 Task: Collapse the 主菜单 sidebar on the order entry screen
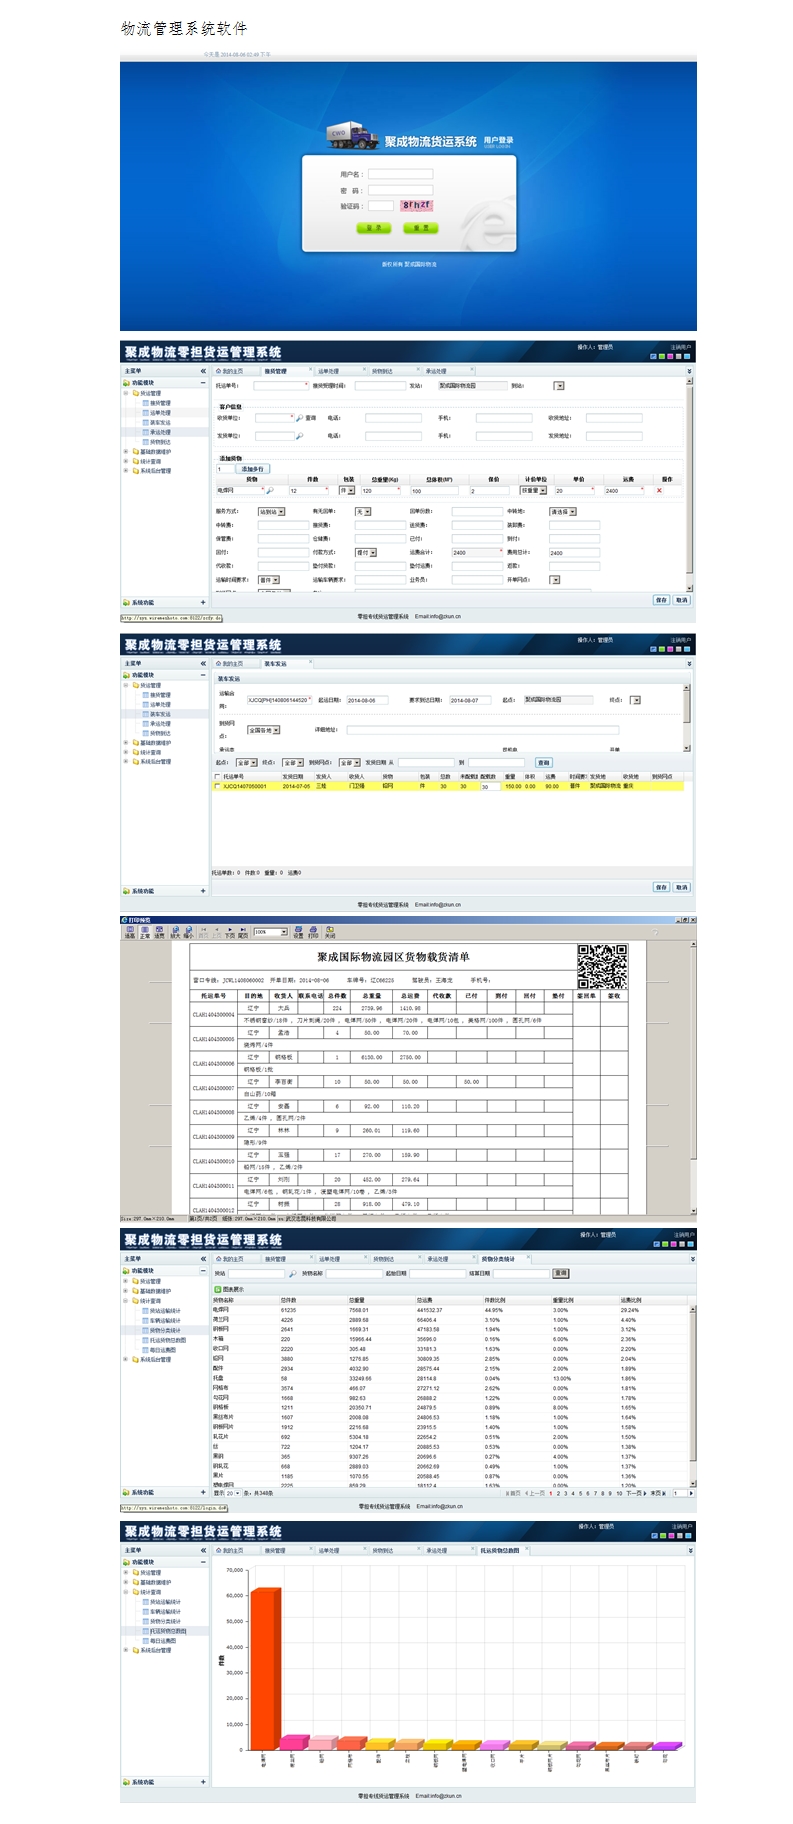pos(203,371)
